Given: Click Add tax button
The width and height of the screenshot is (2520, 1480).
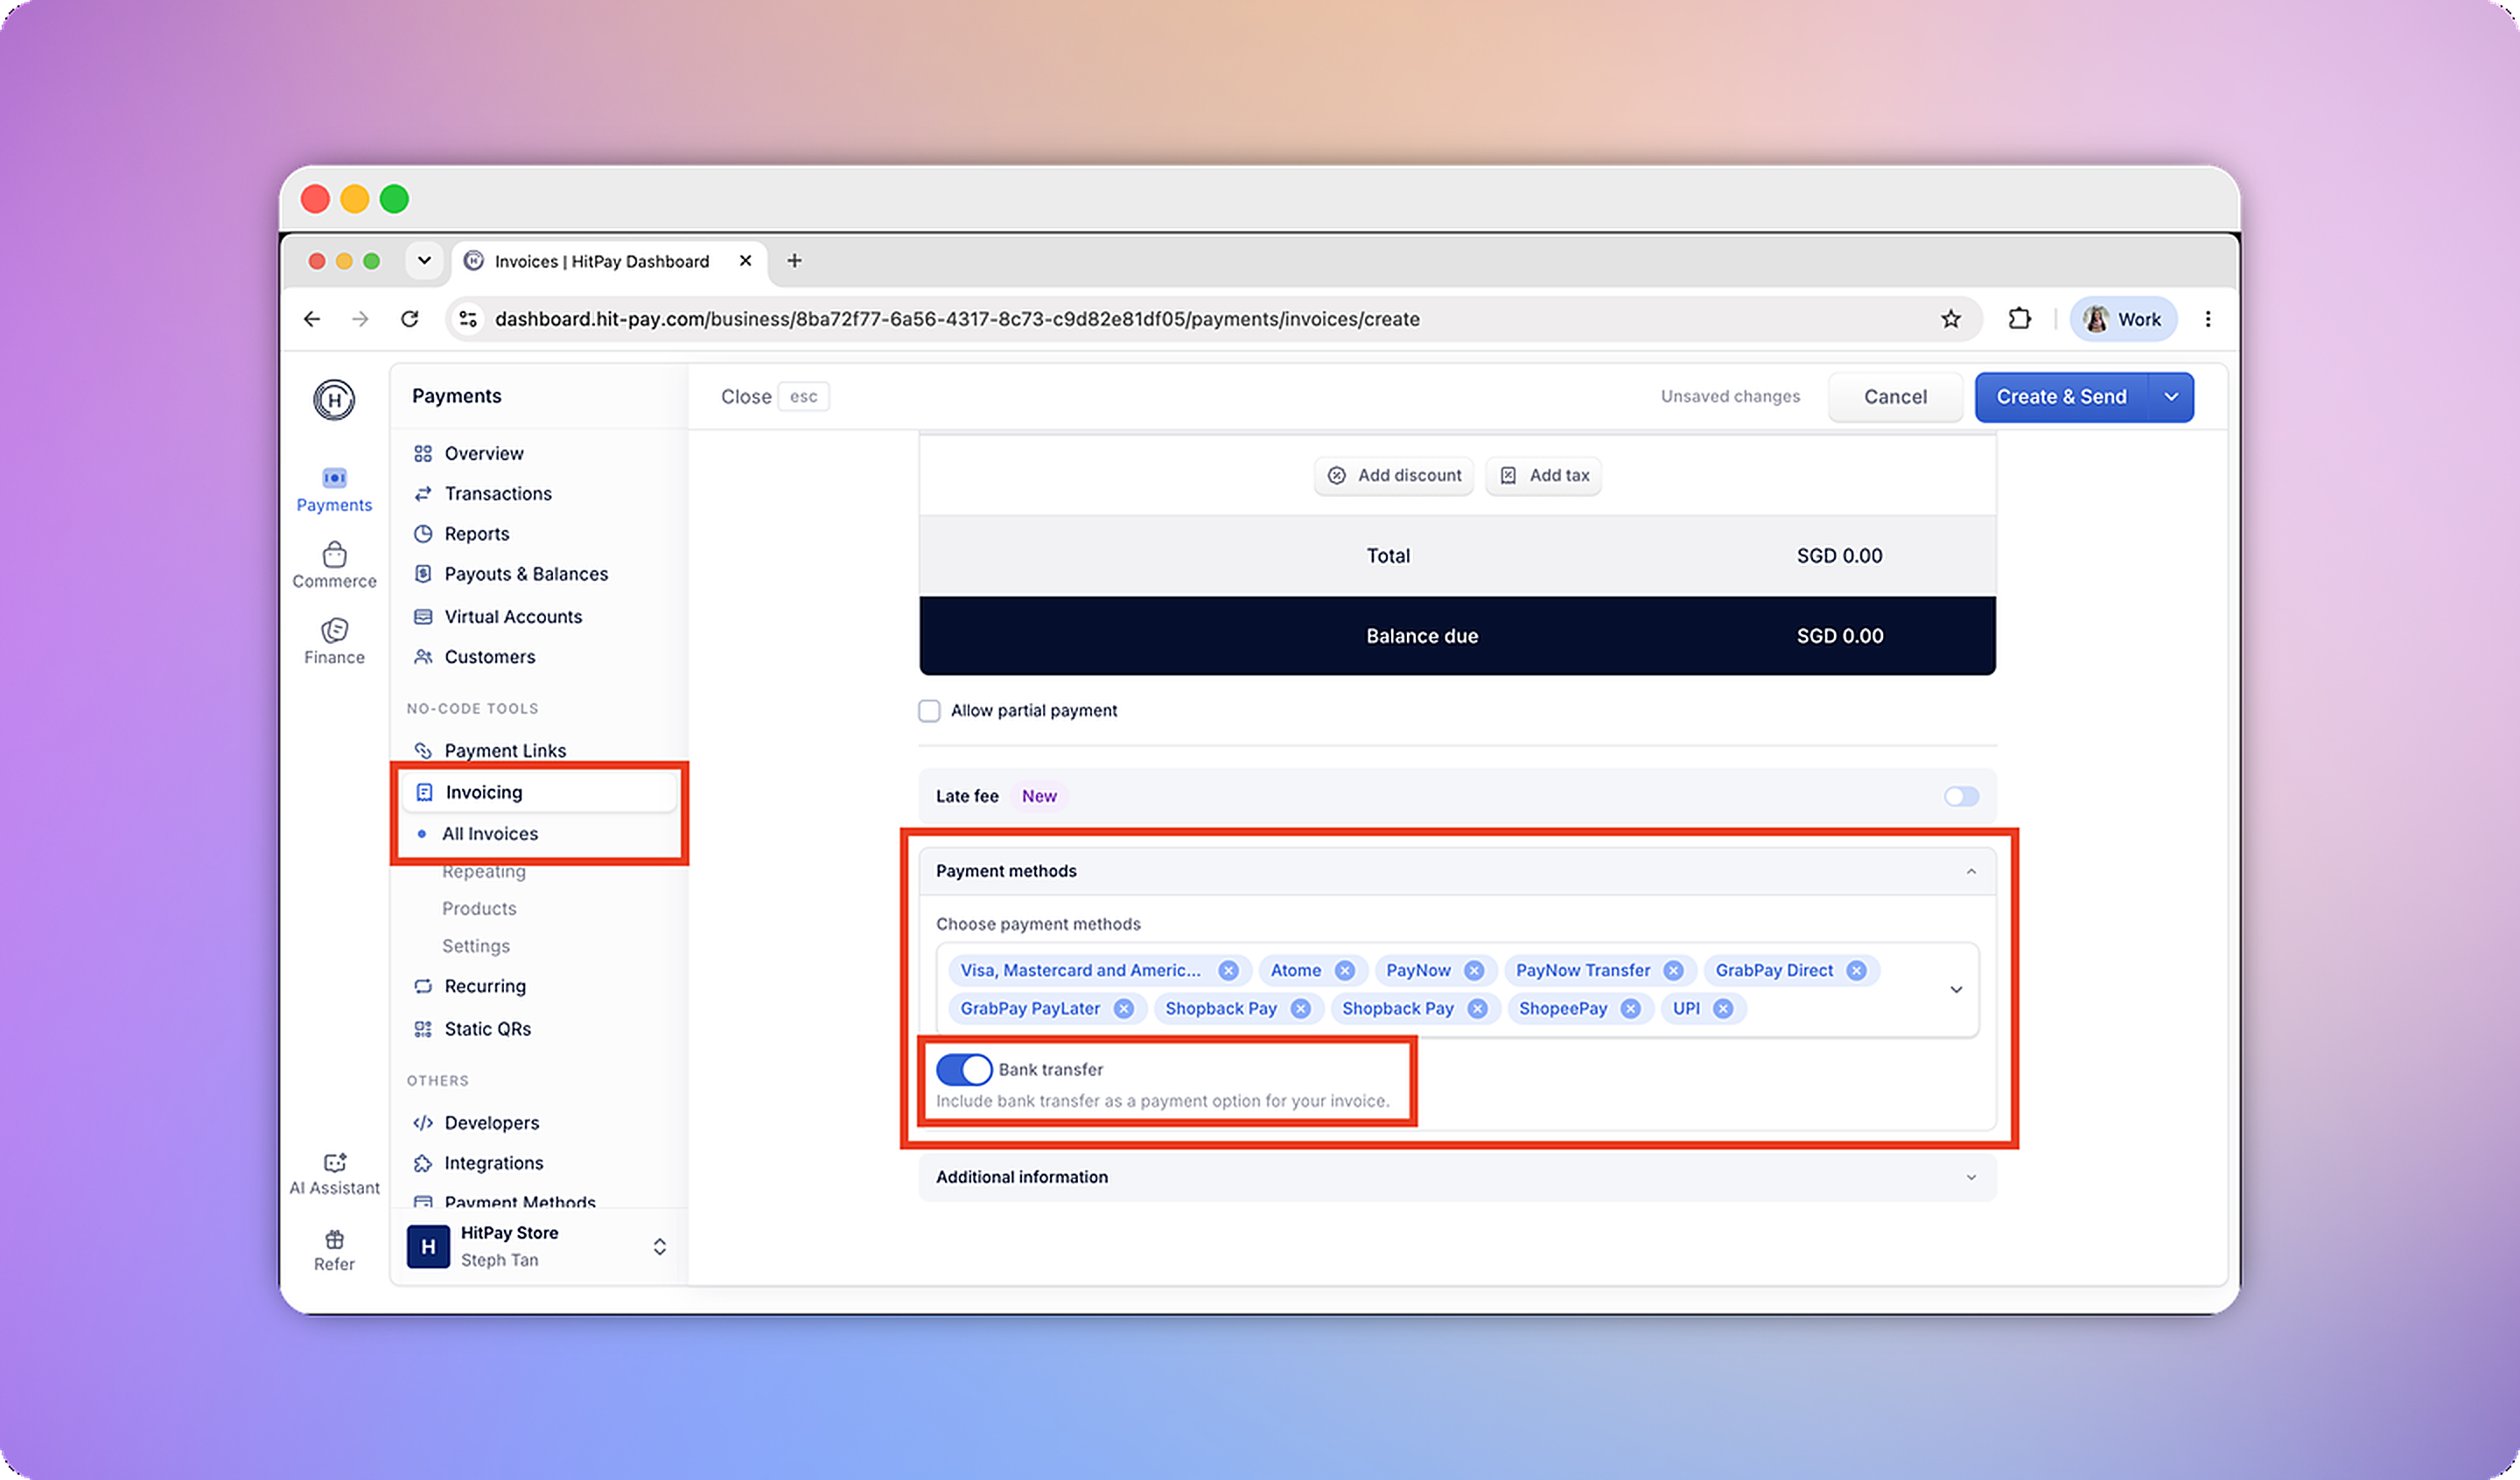Looking at the screenshot, I should [1543, 476].
